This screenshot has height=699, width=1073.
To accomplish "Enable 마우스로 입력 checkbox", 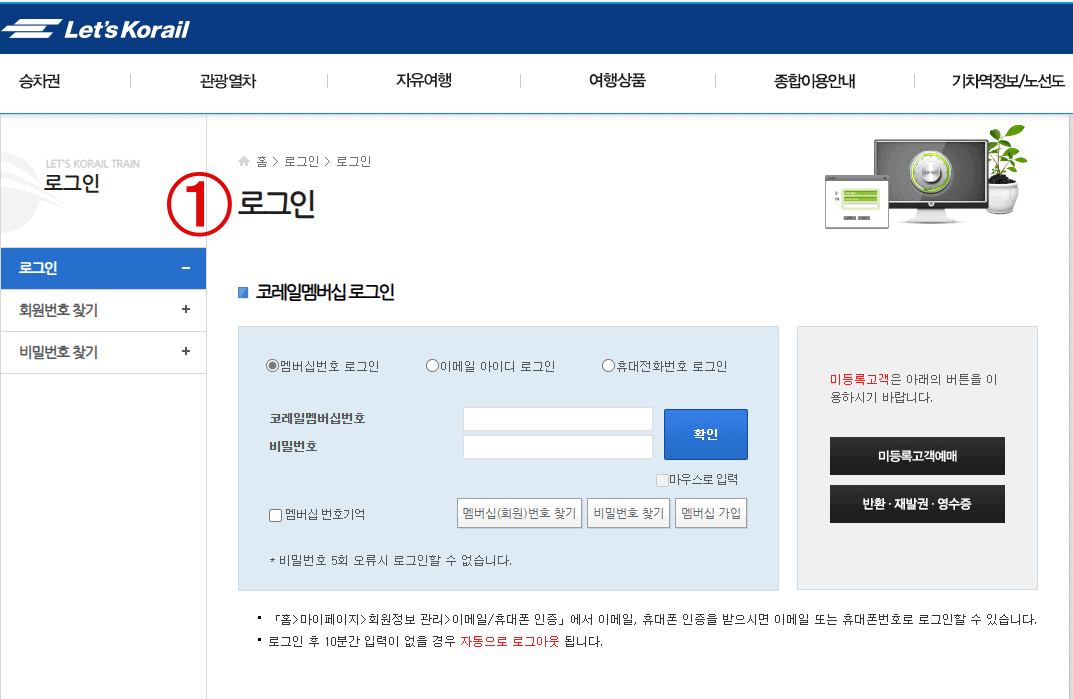I will click(x=662, y=480).
